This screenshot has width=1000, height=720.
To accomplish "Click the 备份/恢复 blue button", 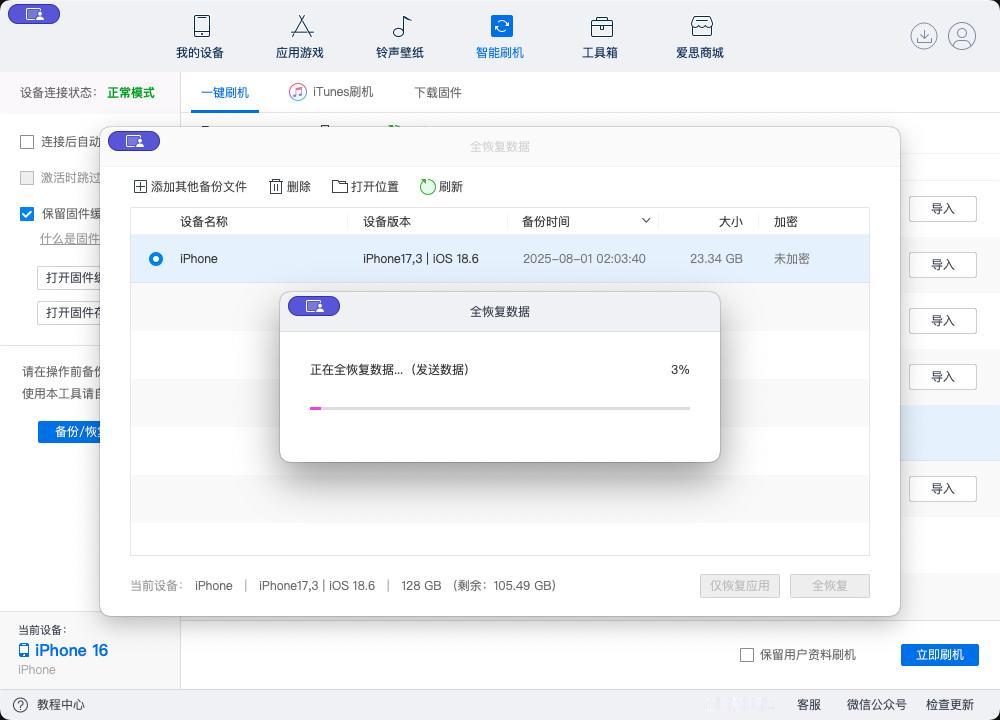I will (x=70, y=432).
